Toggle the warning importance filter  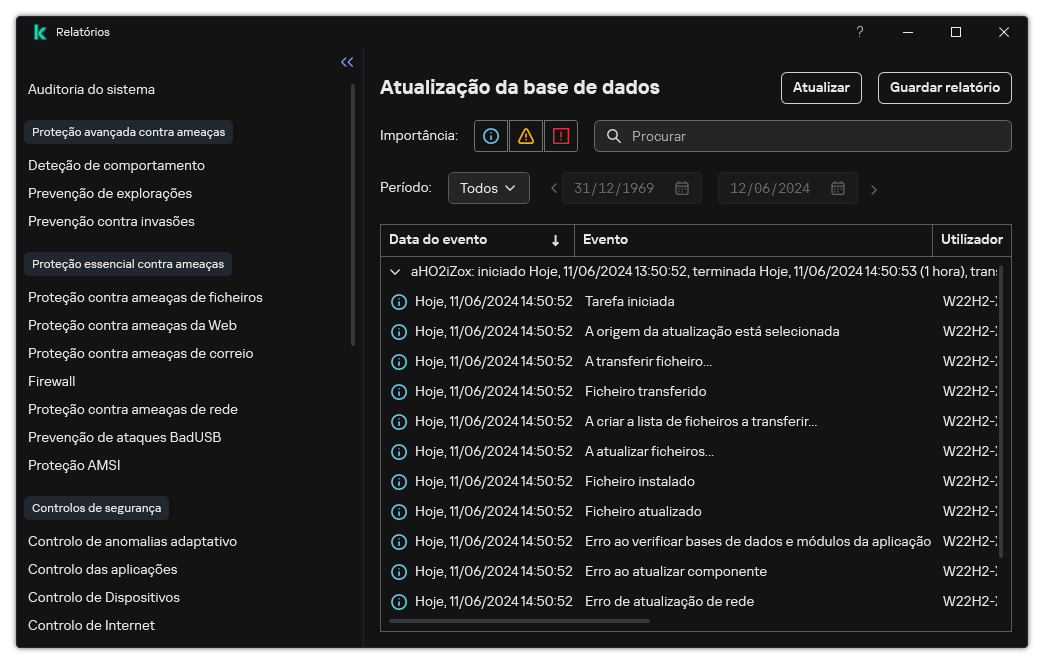[525, 136]
